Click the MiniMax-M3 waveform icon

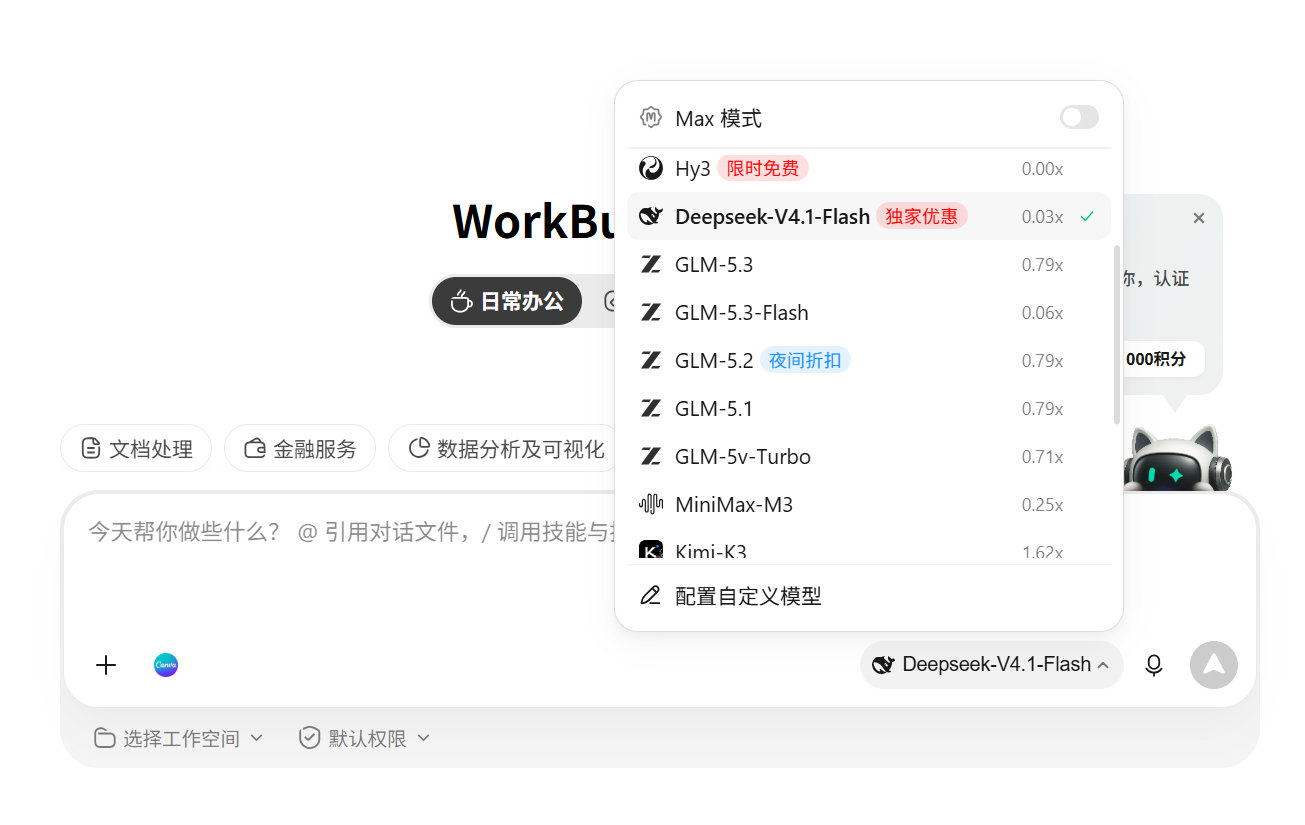click(x=651, y=504)
